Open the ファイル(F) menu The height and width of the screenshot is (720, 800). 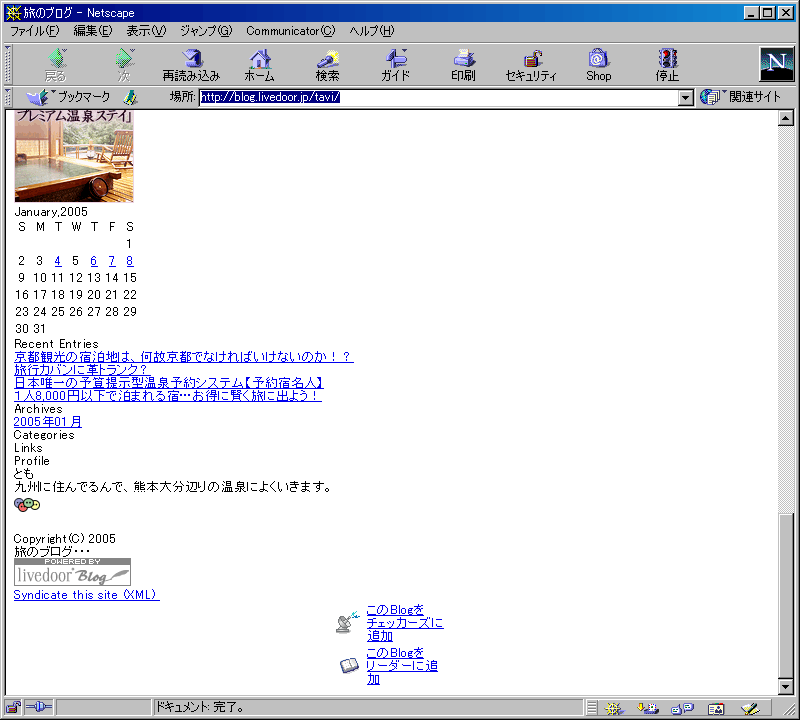35,31
